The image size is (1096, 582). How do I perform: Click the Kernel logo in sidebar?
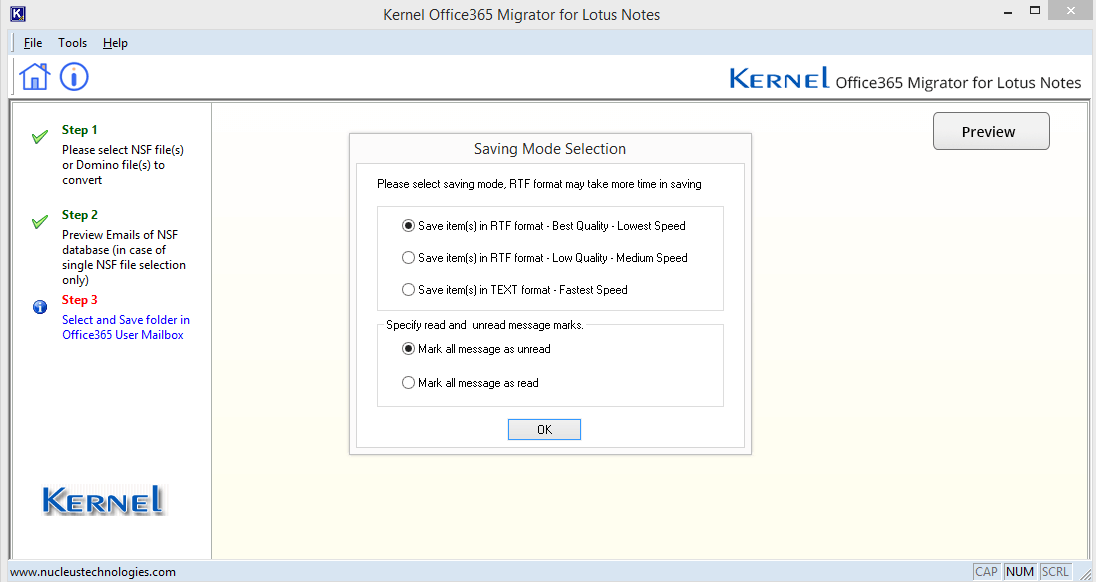(104, 500)
